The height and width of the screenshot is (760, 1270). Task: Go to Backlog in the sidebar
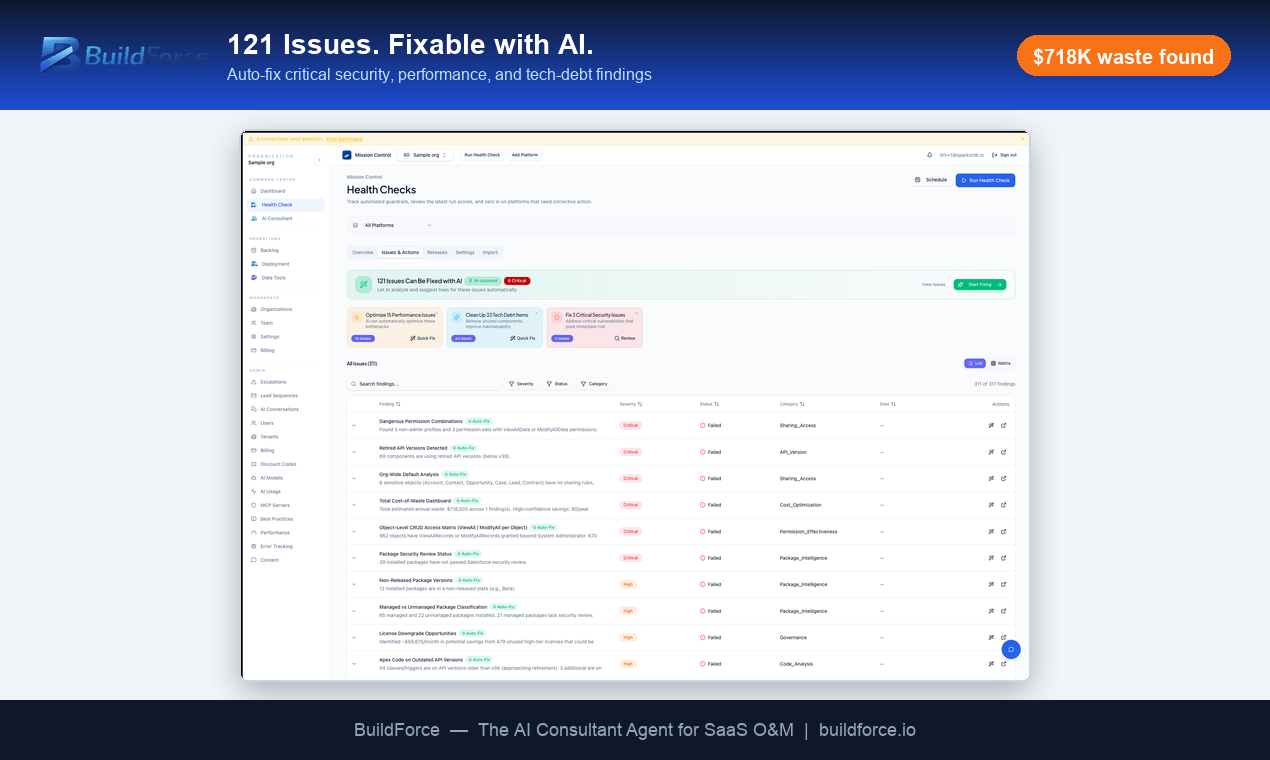click(x=269, y=250)
